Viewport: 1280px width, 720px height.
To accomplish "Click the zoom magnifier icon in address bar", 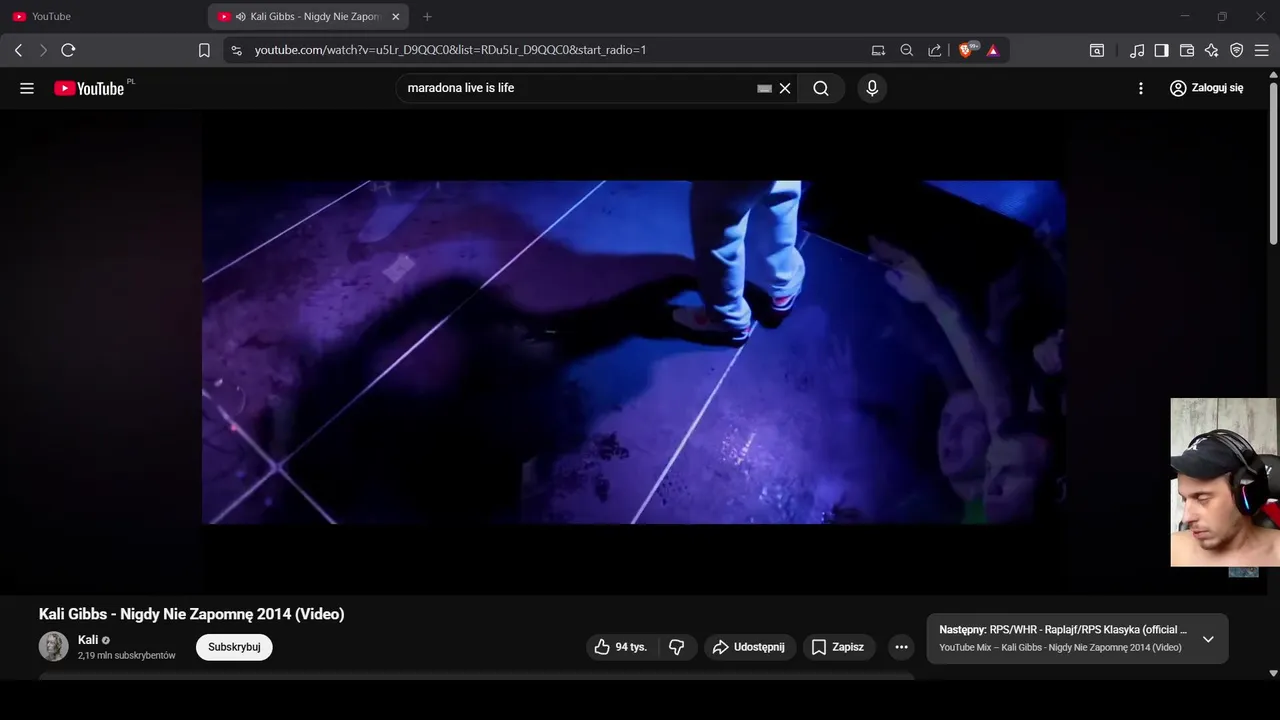I will tap(907, 50).
